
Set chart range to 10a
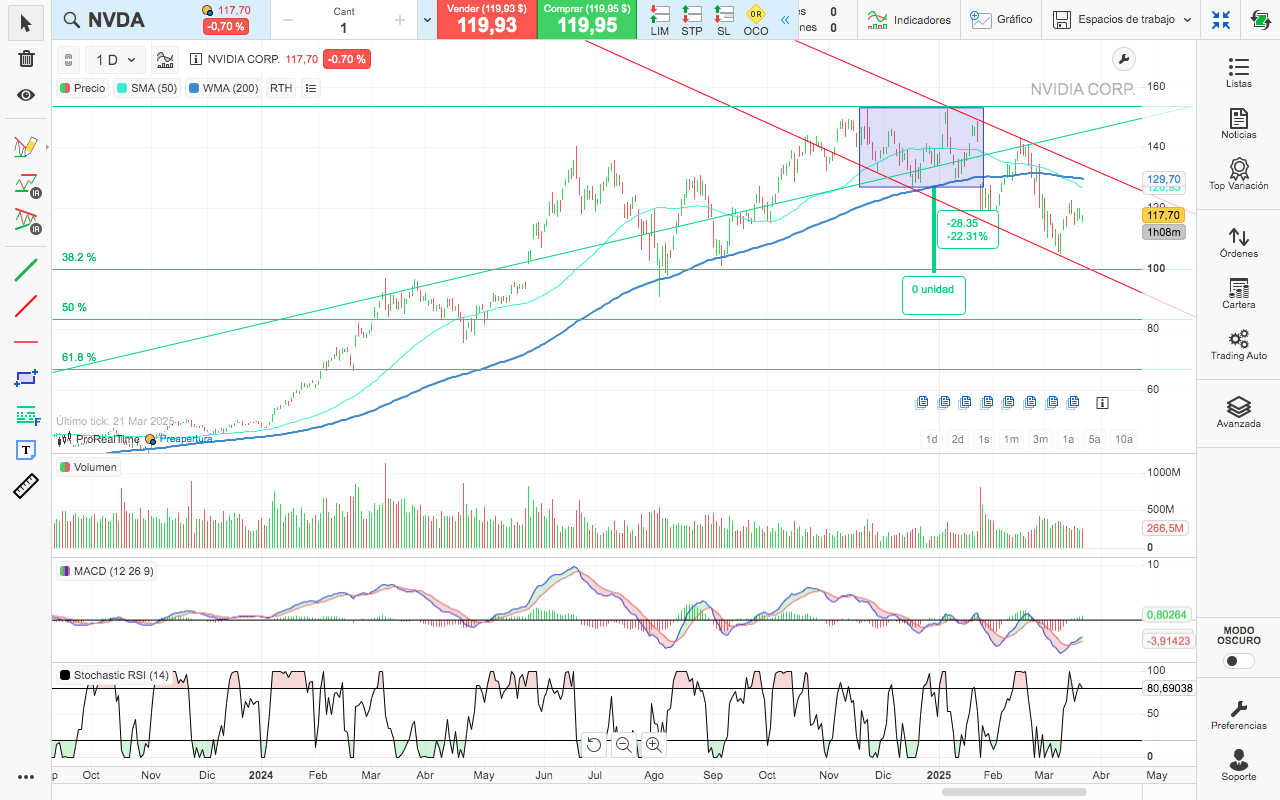(1124, 439)
